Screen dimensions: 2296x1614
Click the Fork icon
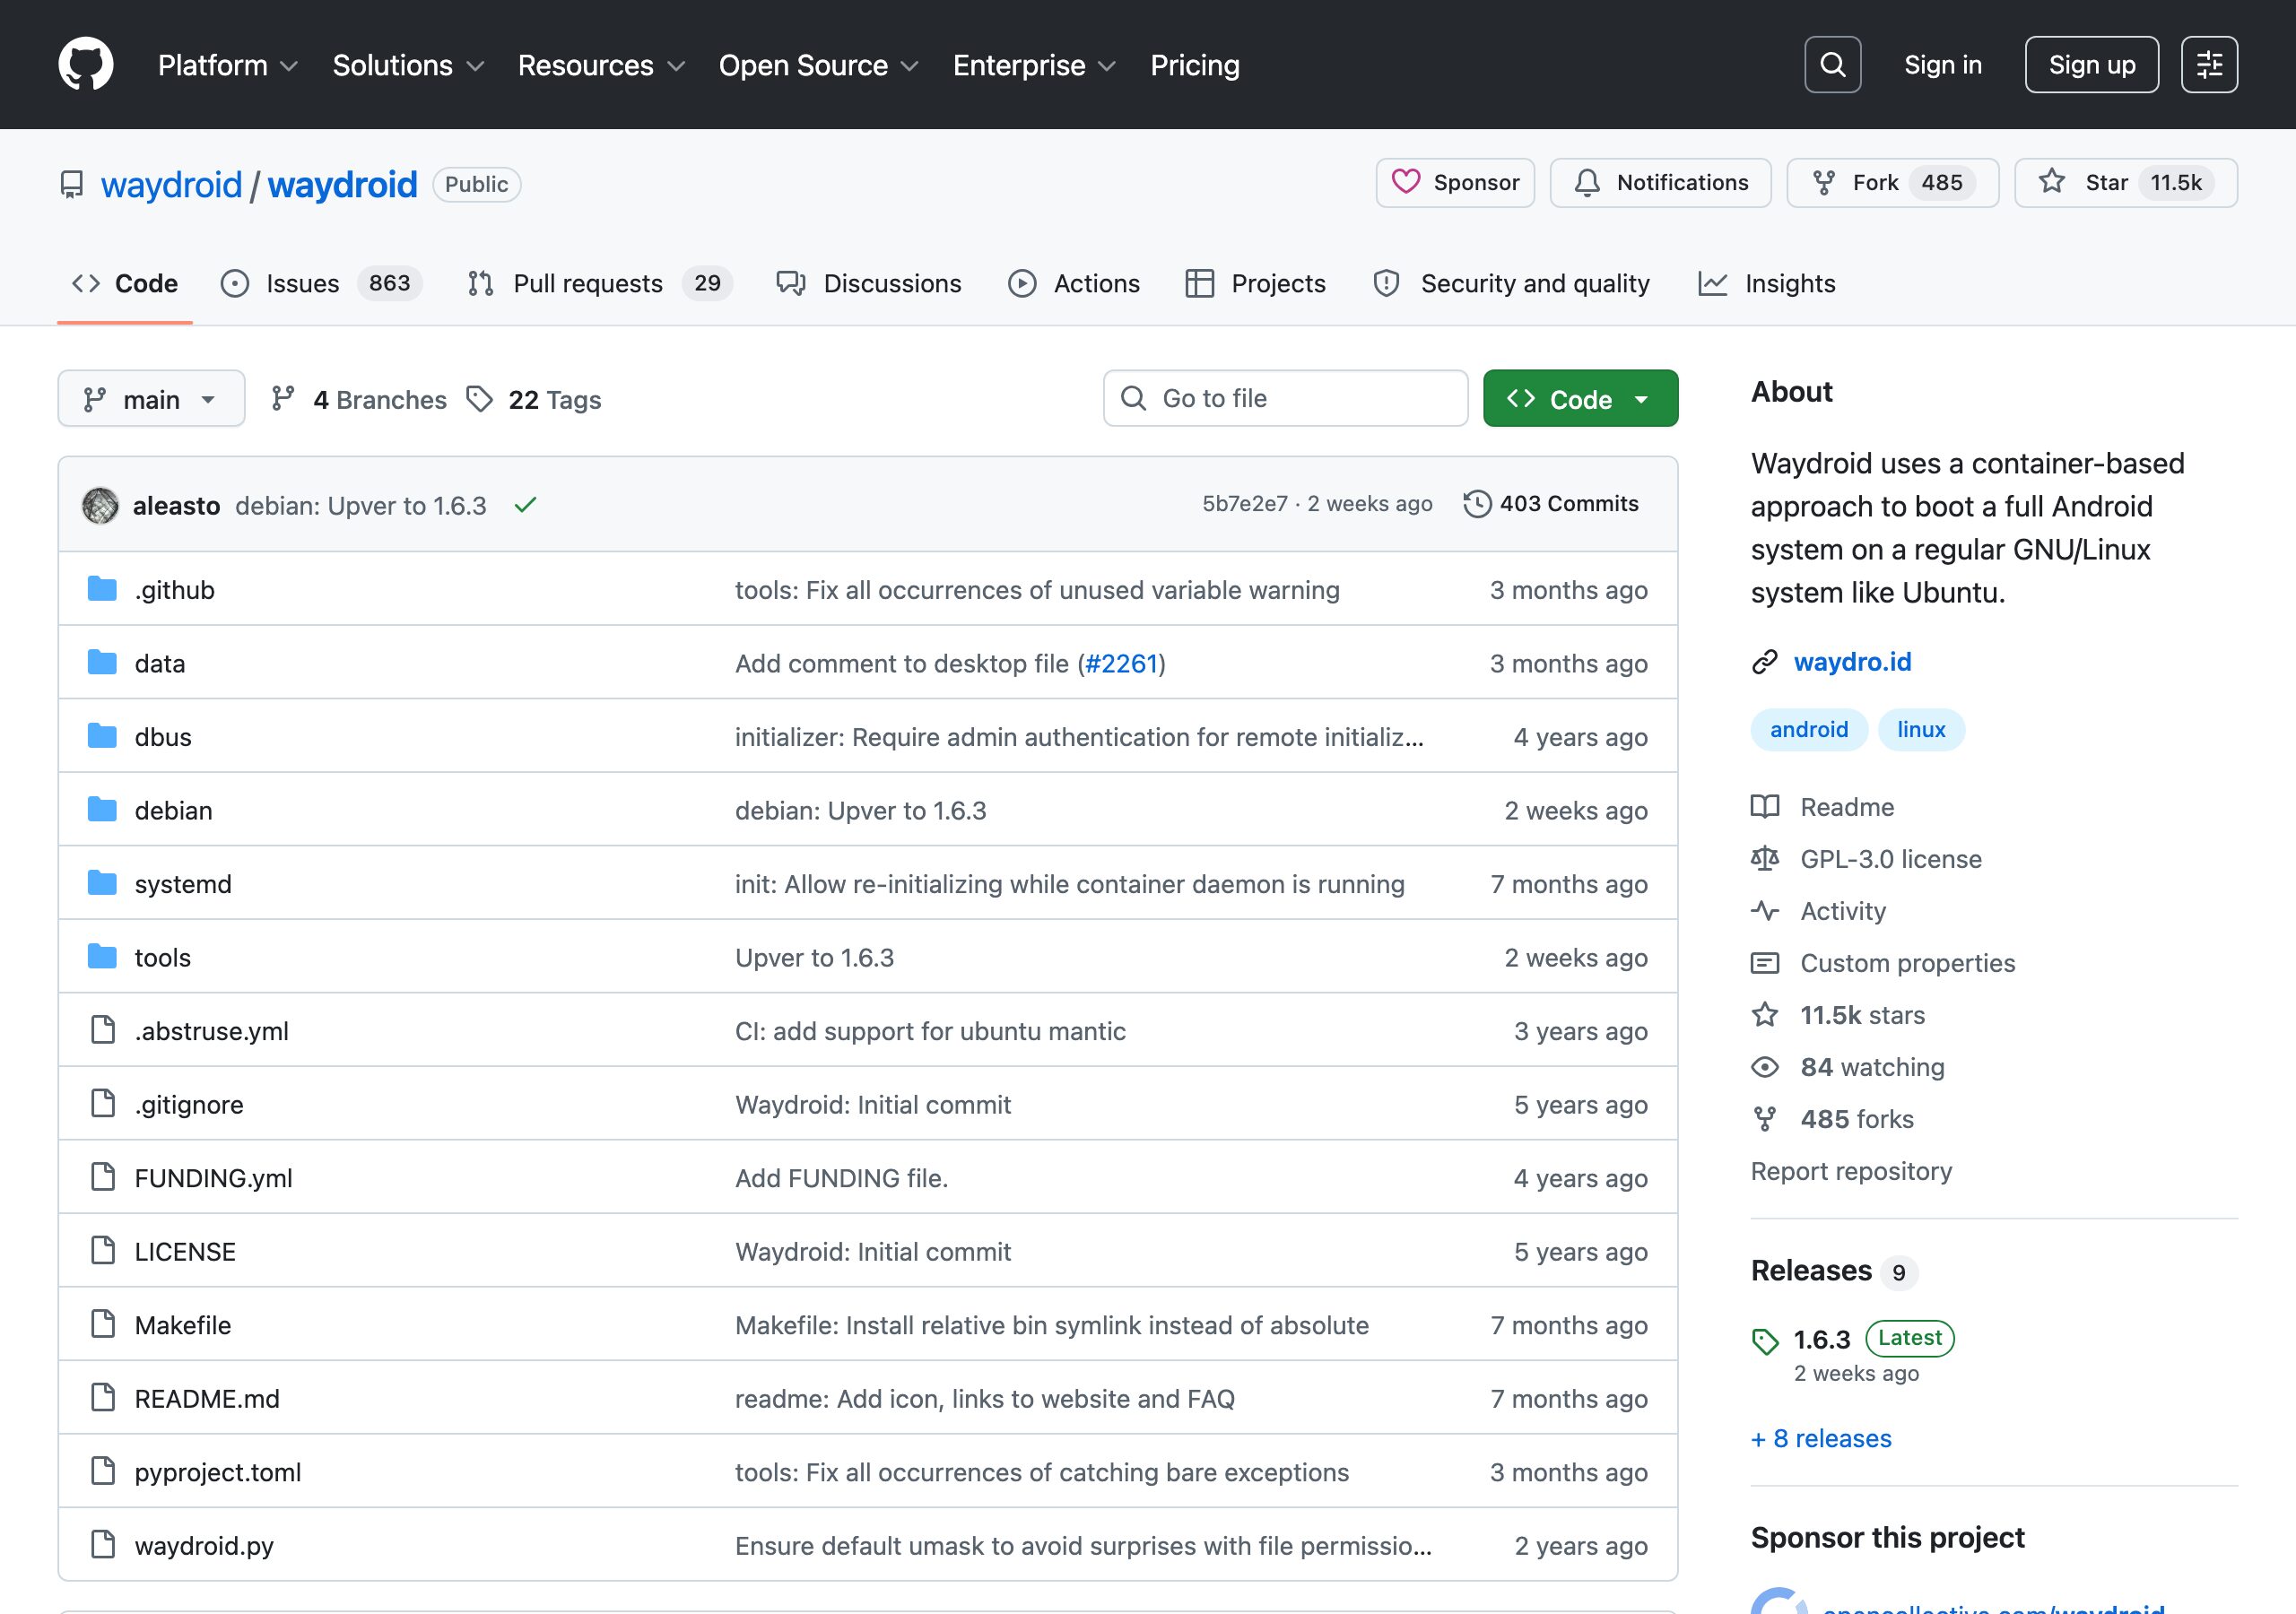1824,183
